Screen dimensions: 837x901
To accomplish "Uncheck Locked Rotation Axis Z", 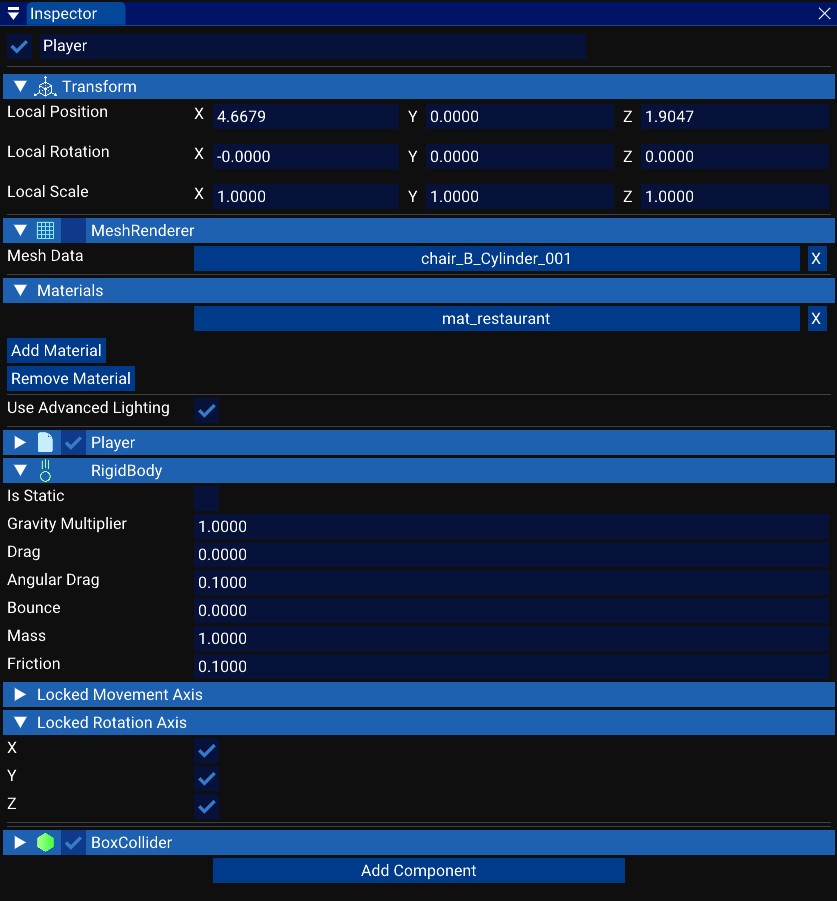I will pos(206,806).
